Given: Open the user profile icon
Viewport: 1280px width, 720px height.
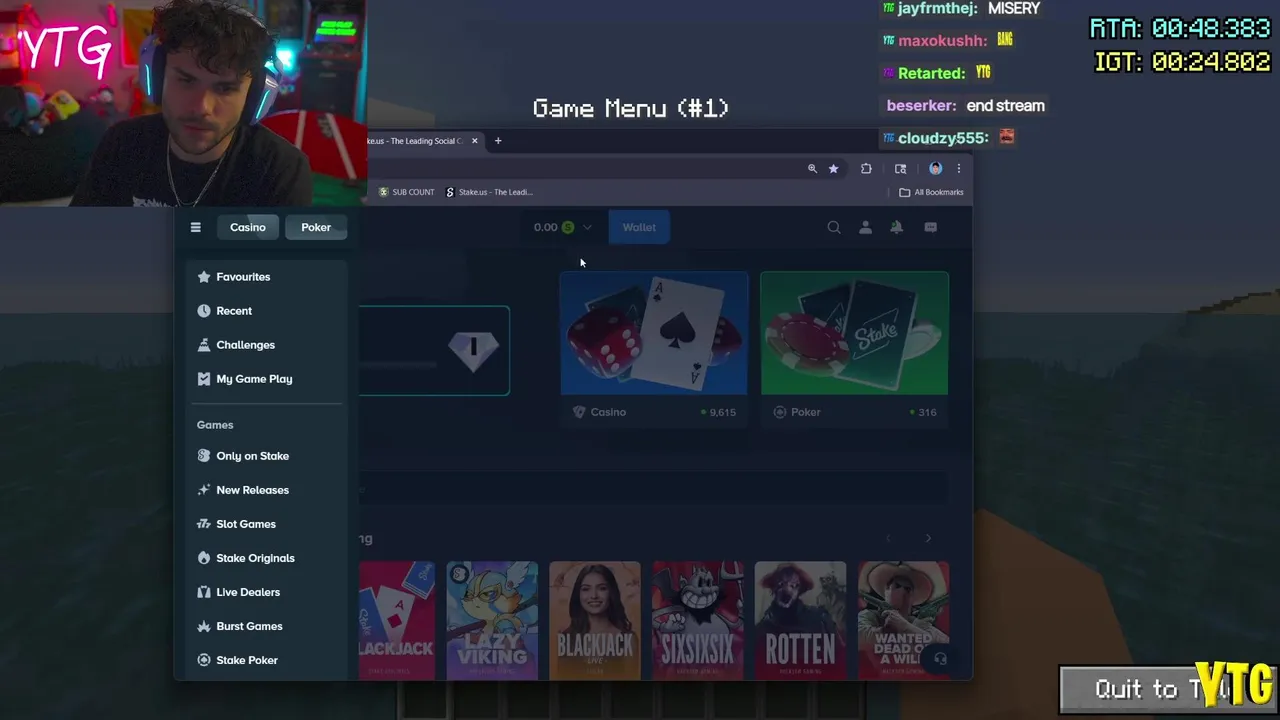Looking at the screenshot, I should click(866, 228).
